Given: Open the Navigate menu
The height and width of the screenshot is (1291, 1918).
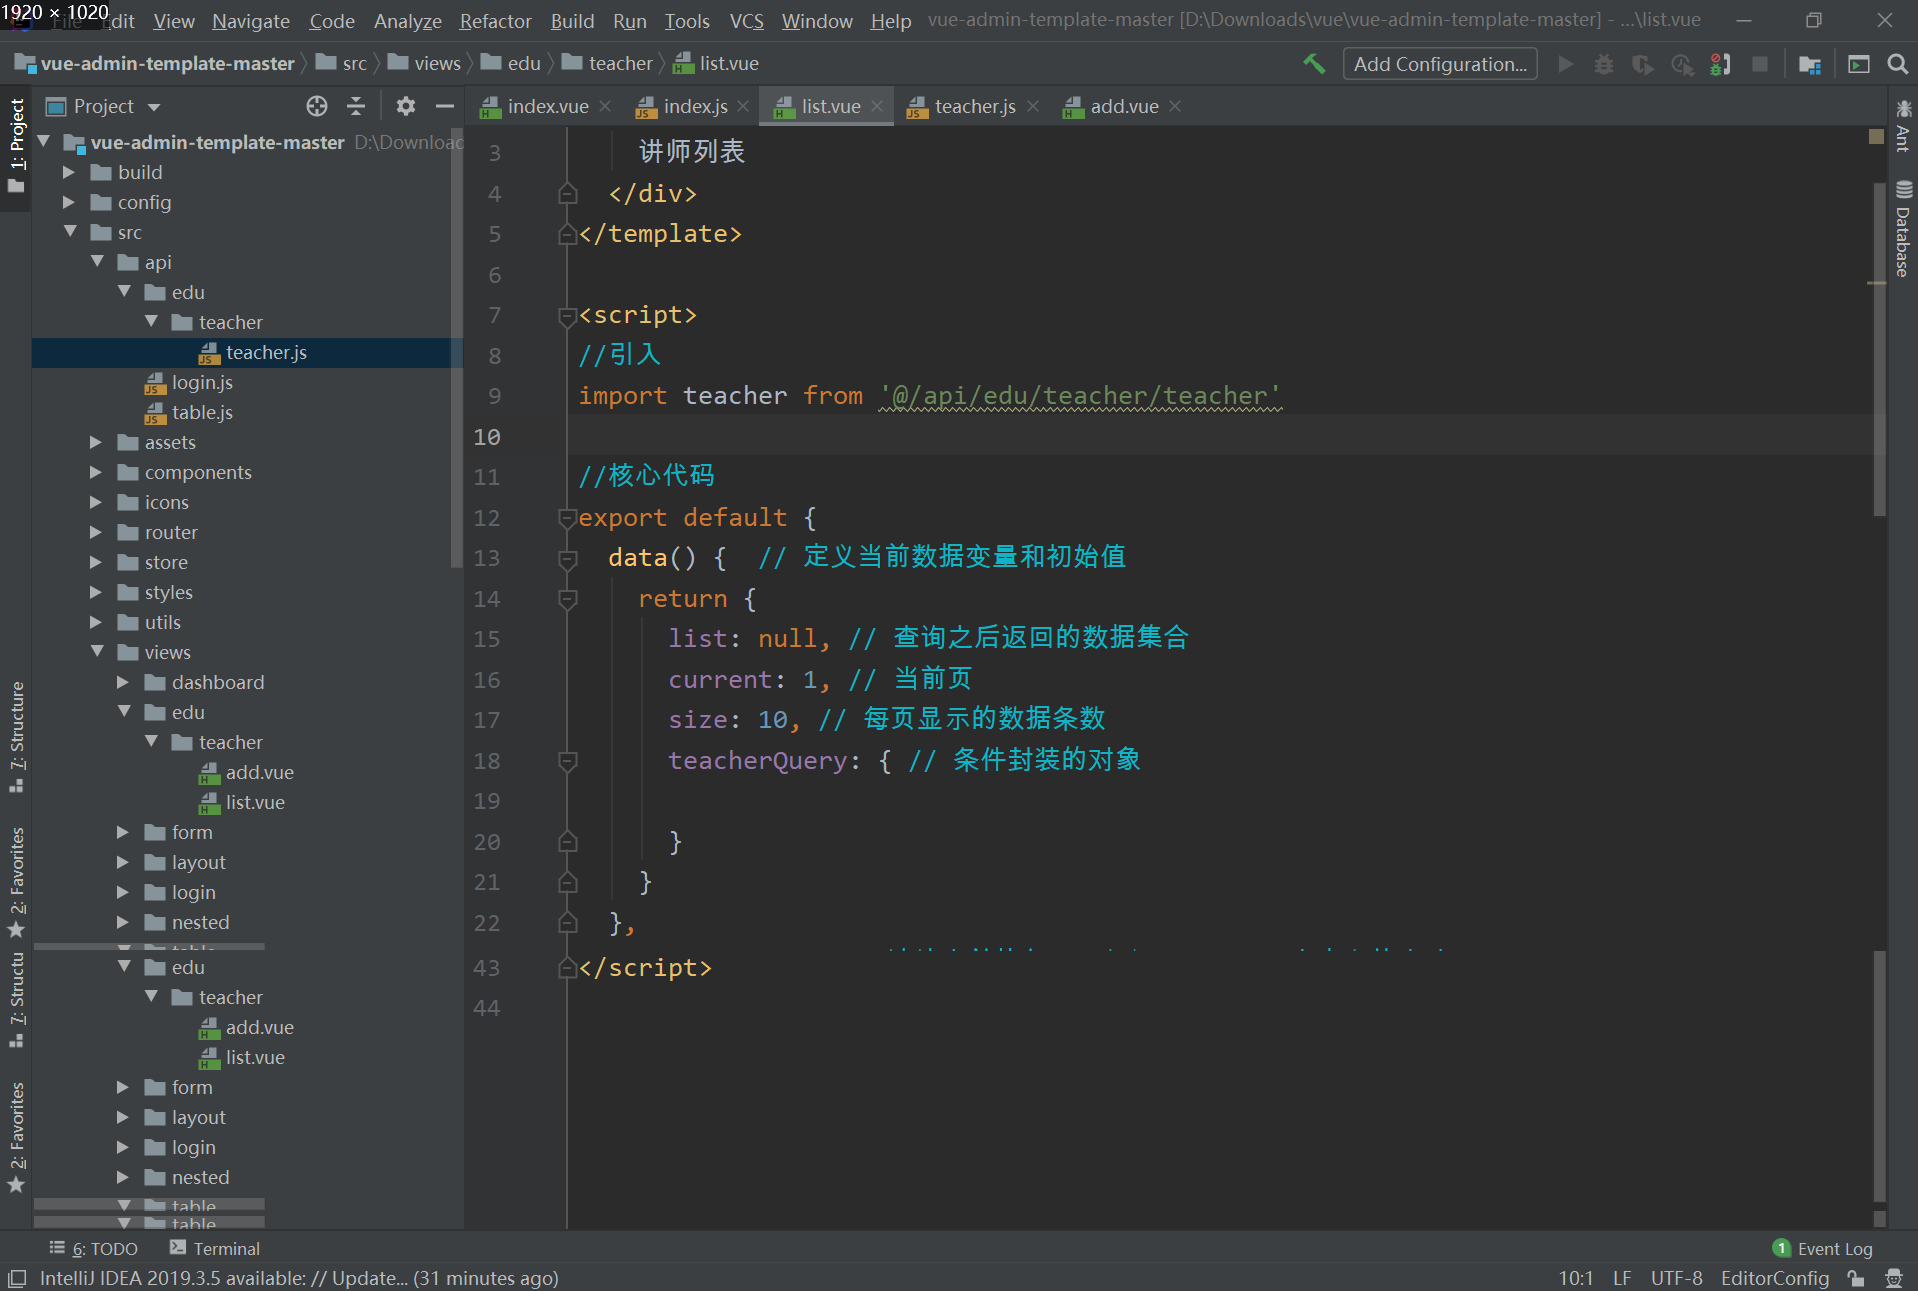Looking at the screenshot, I should coord(251,21).
